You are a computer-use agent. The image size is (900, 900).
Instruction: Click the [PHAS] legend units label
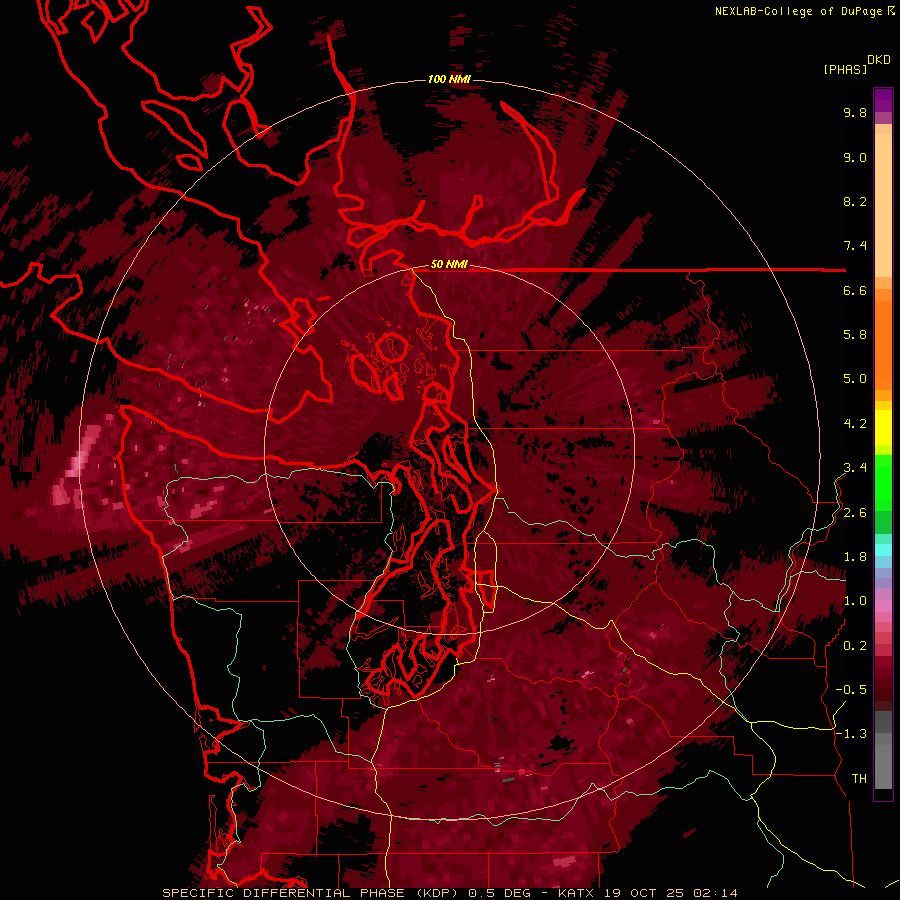click(x=845, y=69)
